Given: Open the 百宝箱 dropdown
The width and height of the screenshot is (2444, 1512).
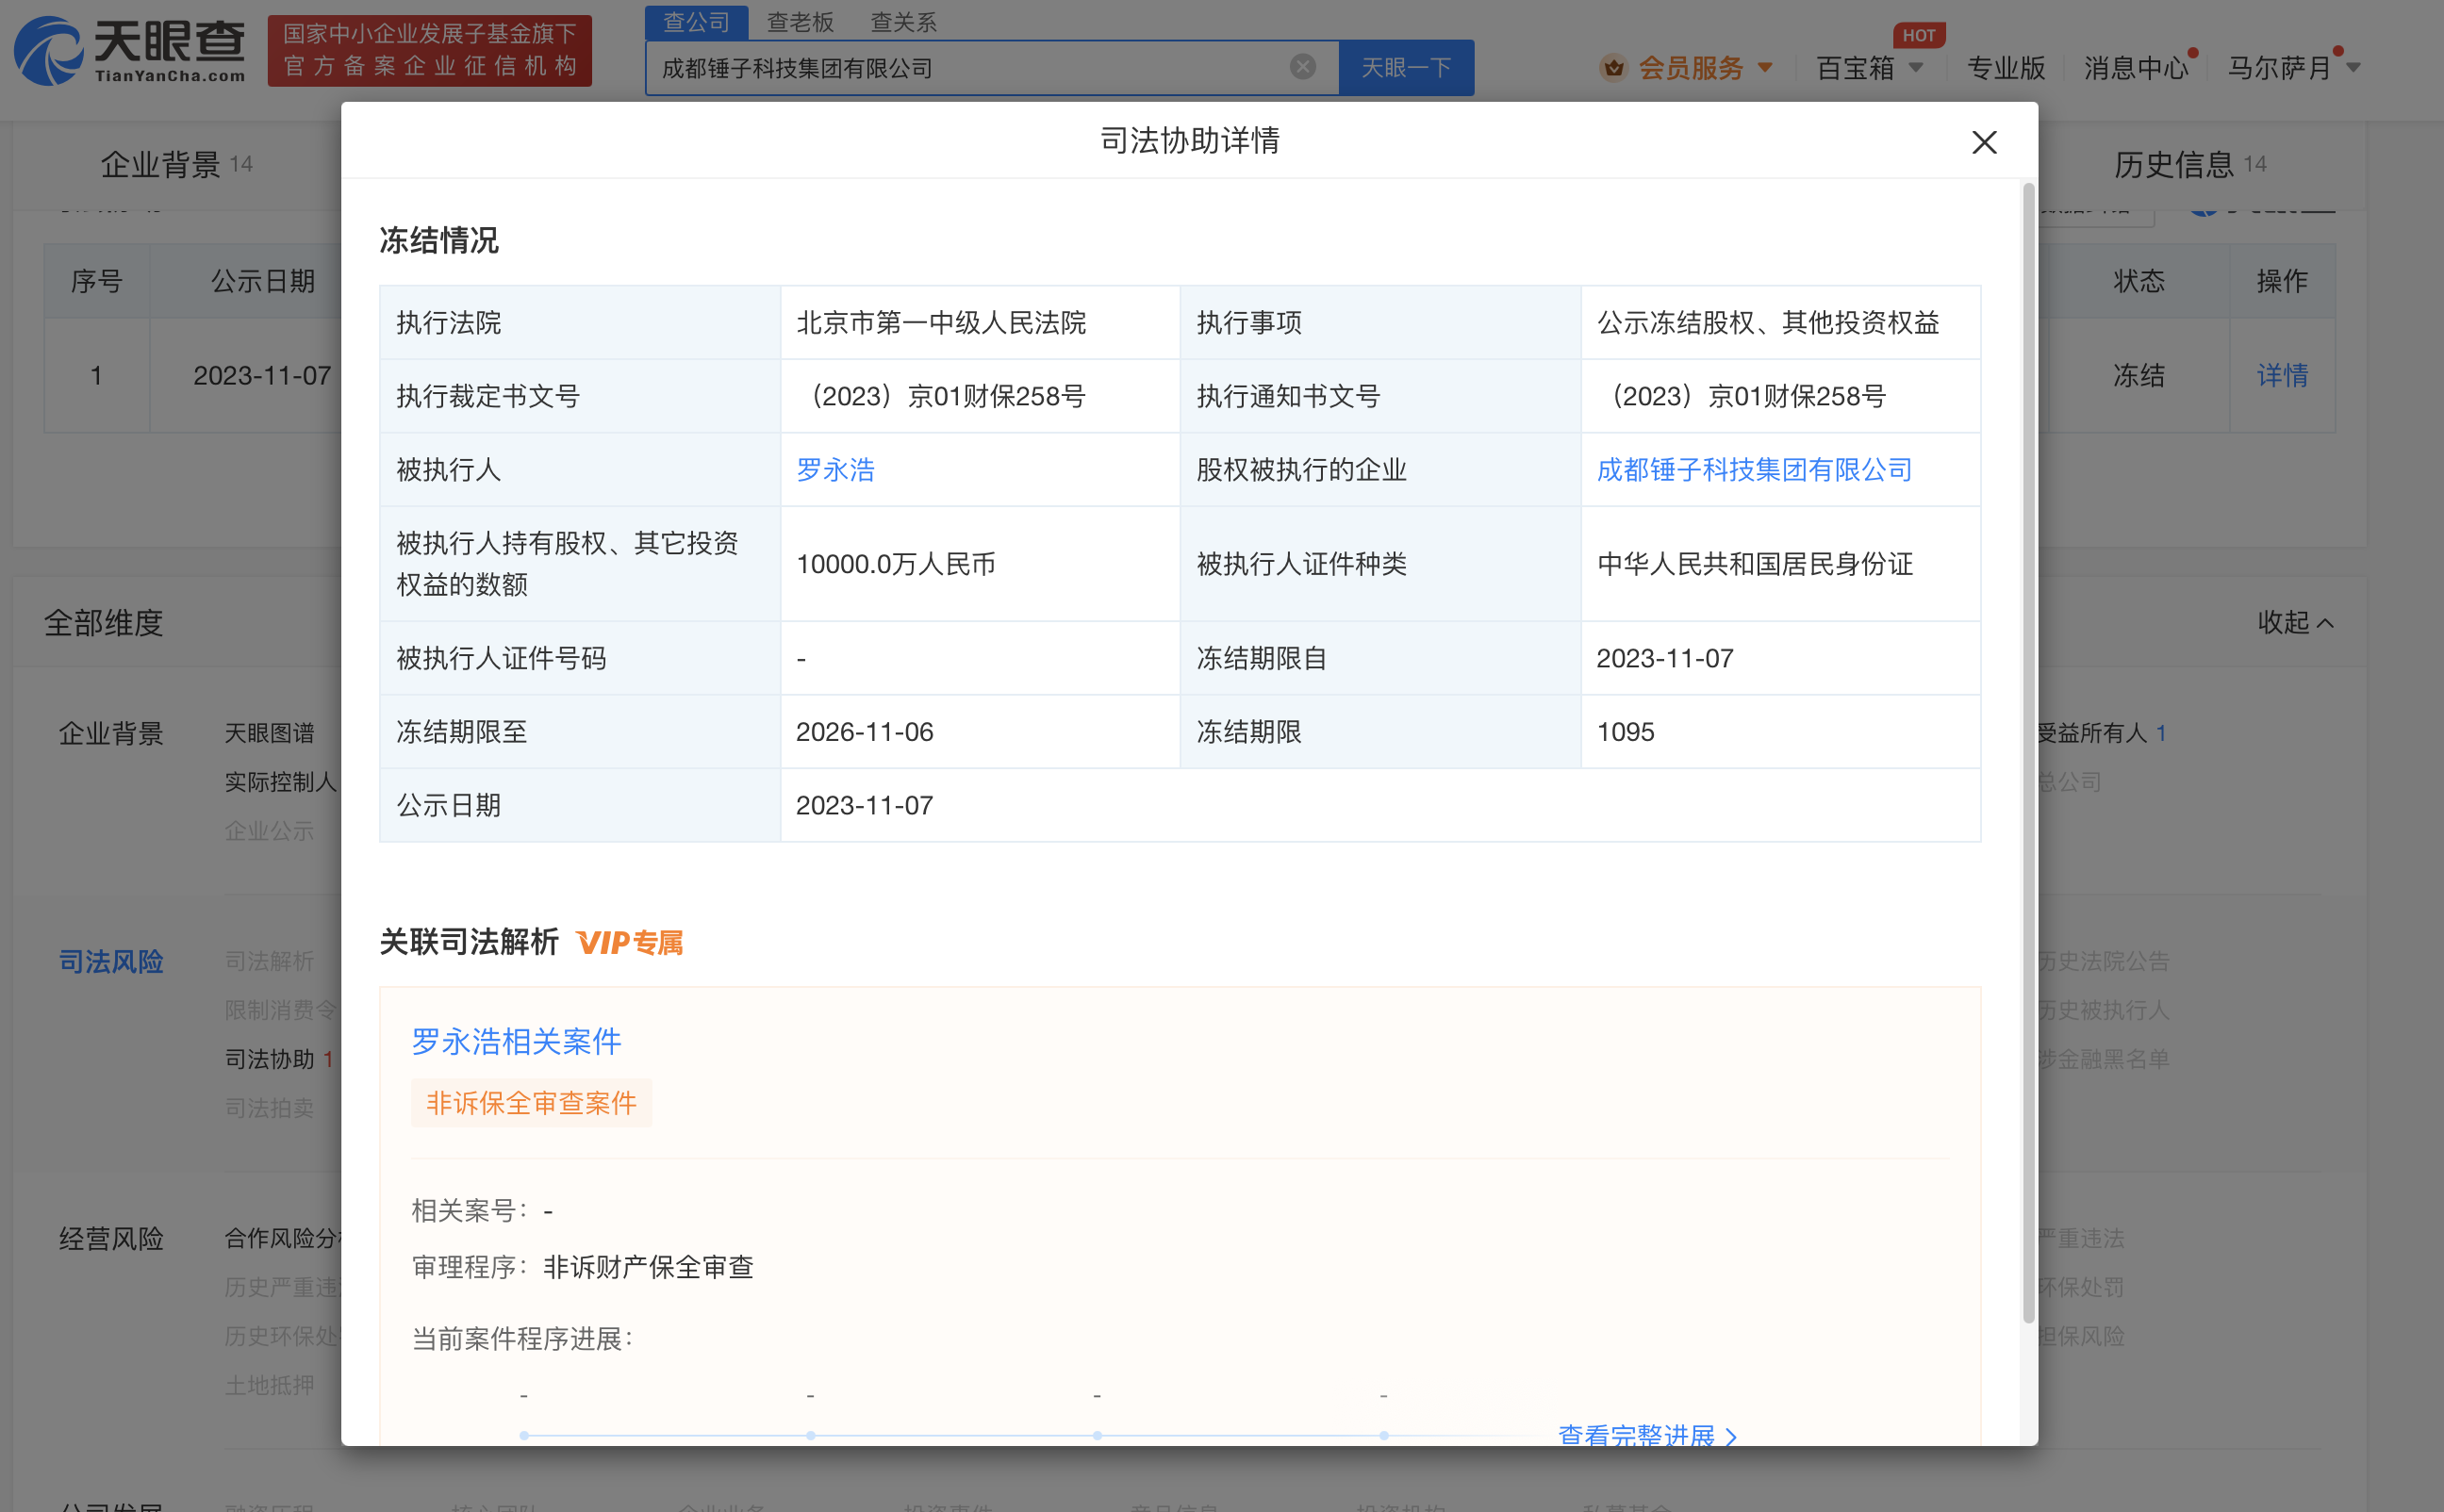Looking at the screenshot, I should (1855, 67).
